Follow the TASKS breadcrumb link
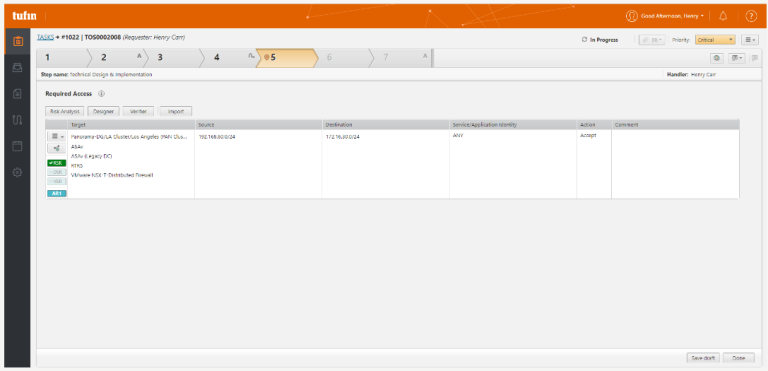 (x=46, y=37)
